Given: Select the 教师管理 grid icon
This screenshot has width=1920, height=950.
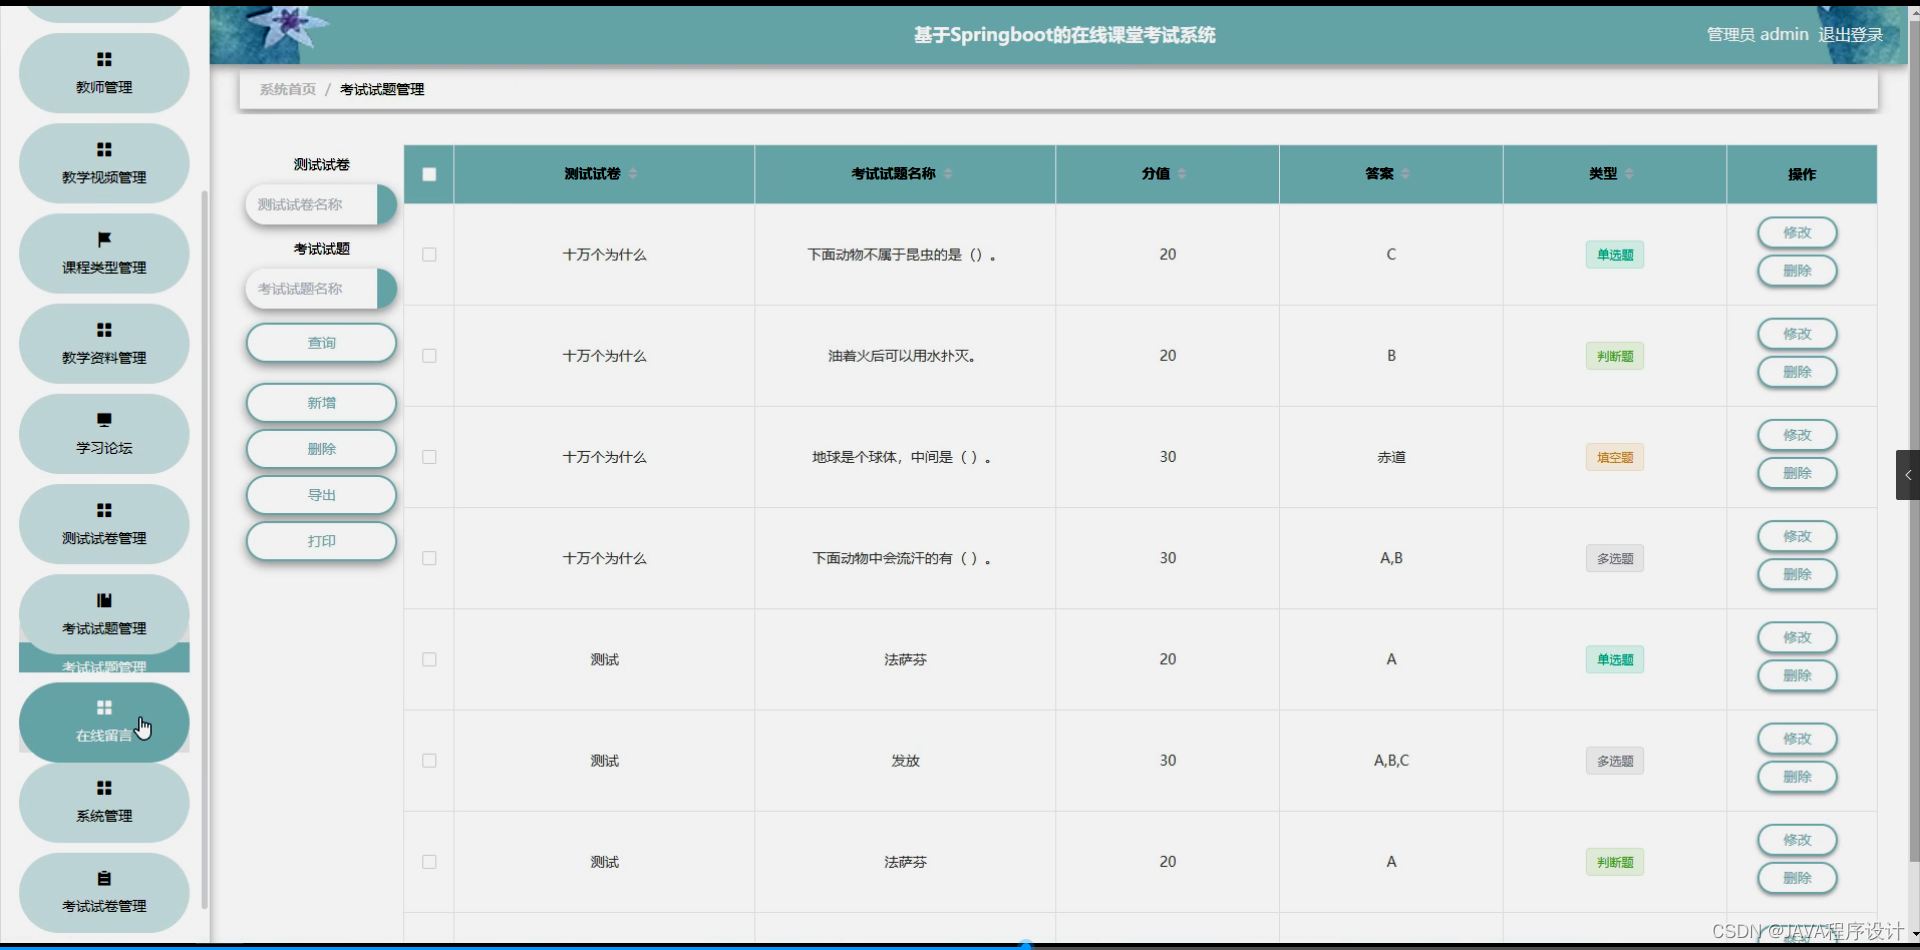Looking at the screenshot, I should [x=103, y=59].
